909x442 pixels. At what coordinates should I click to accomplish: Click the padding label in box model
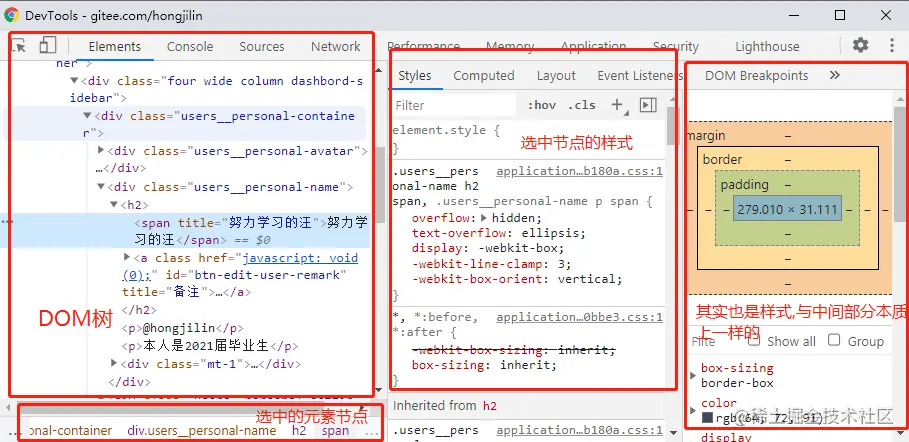point(744,184)
